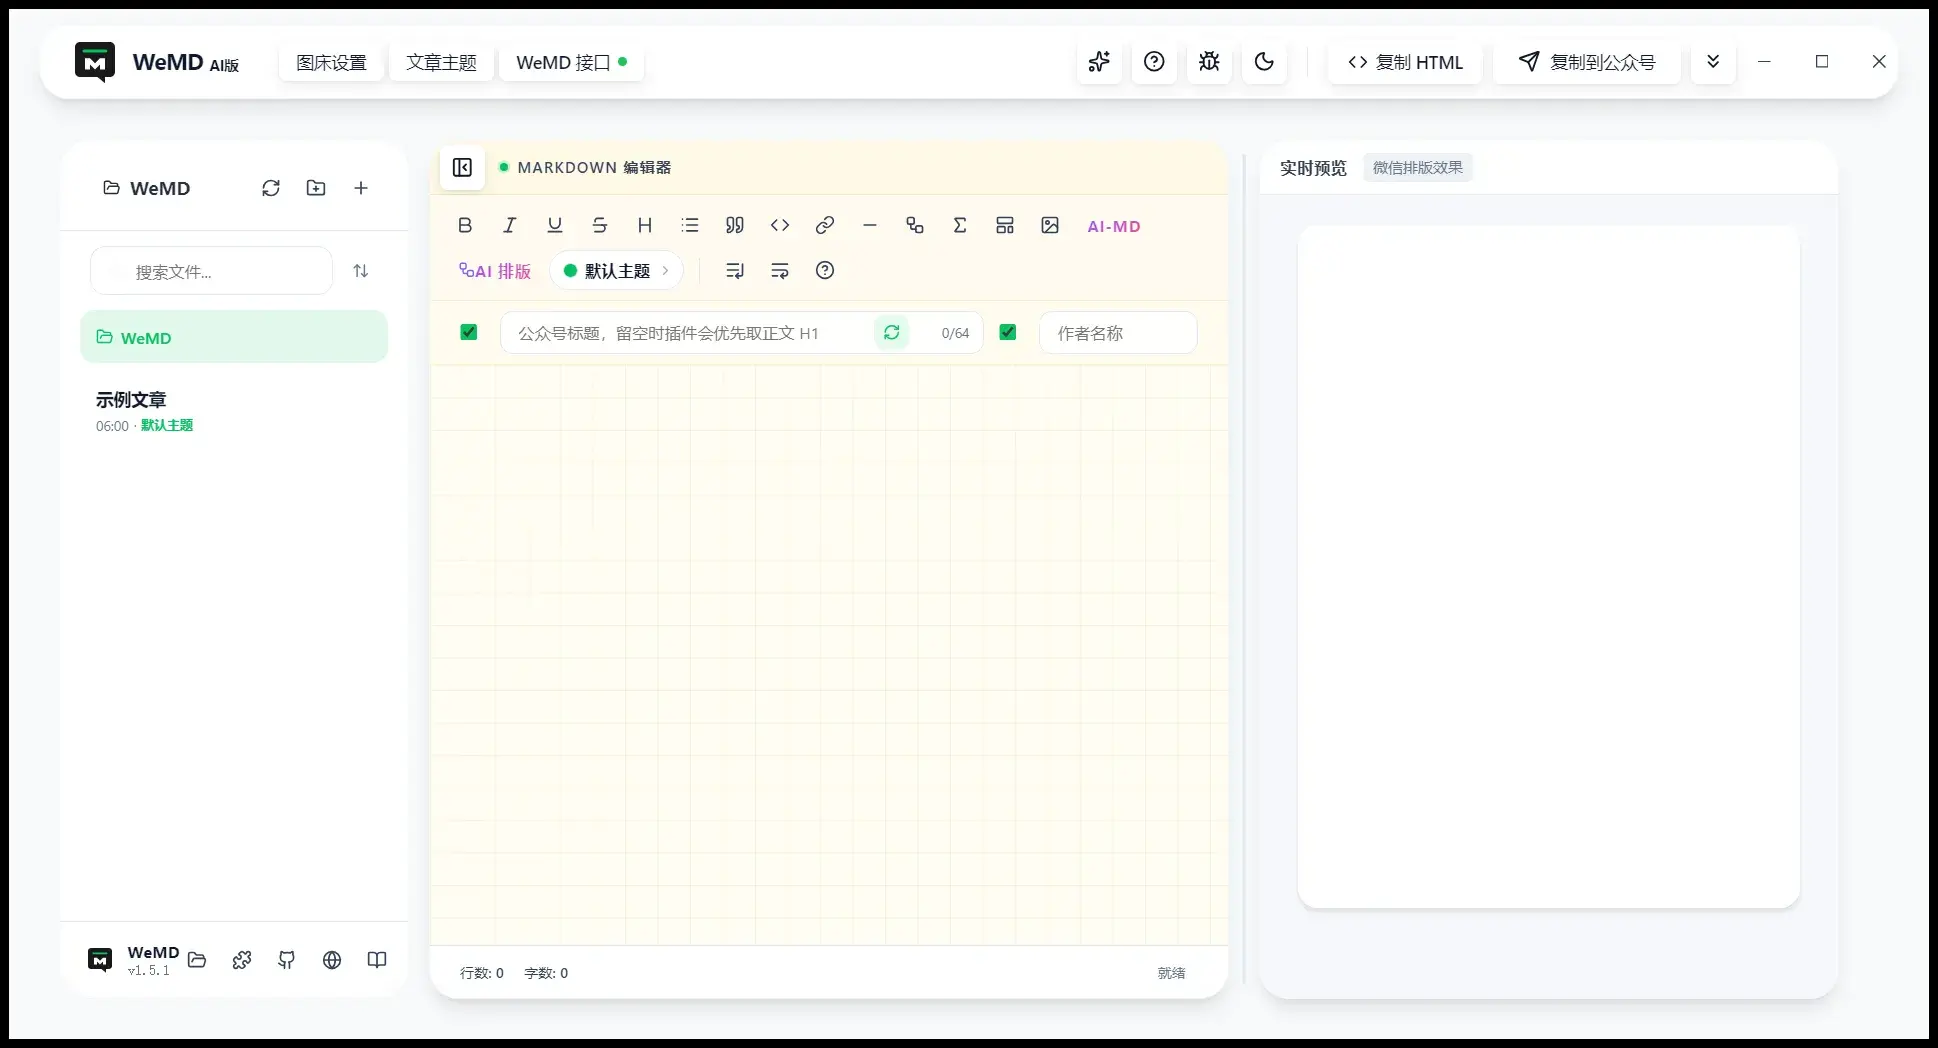1938x1048 pixels.
Task: Apply Italic formatting in the editor toolbar
Action: coord(510,226)
